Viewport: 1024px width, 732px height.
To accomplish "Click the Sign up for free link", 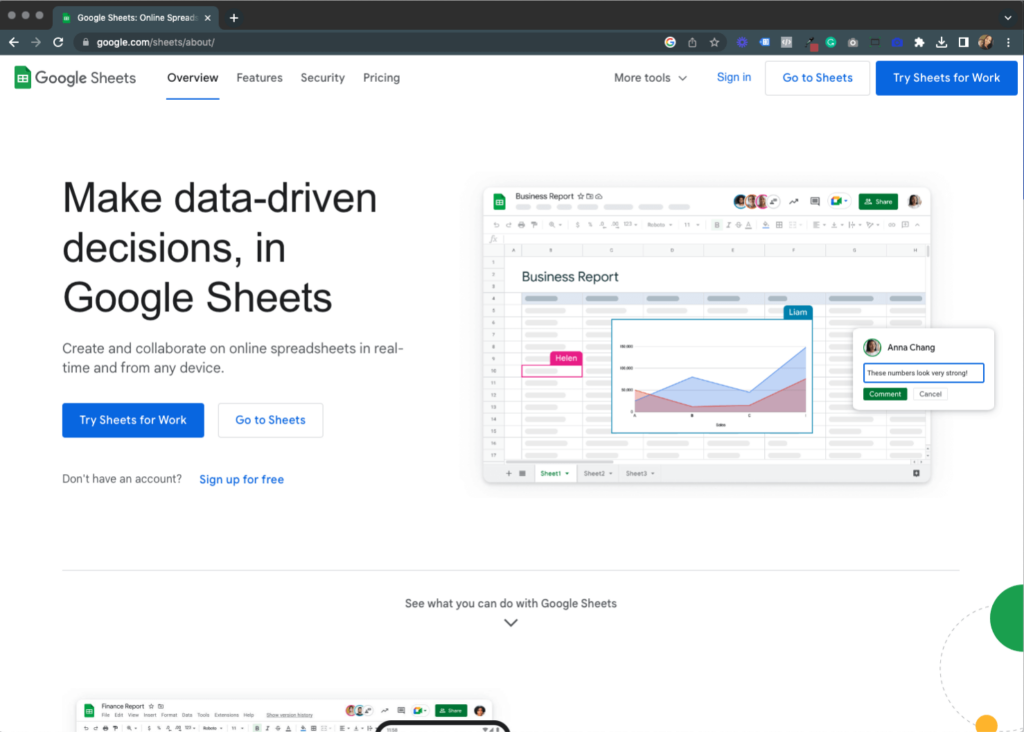I will 242,479.
